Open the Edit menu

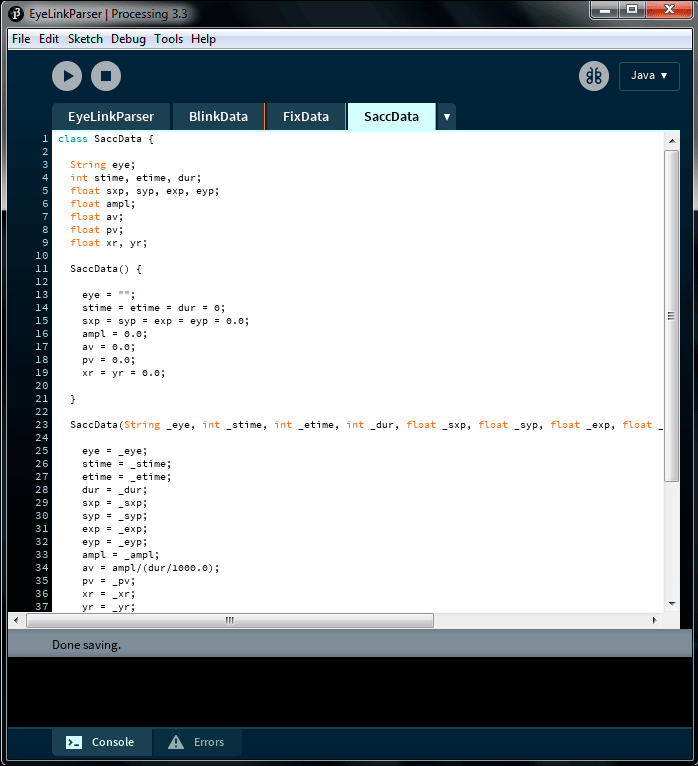point(49,39)
